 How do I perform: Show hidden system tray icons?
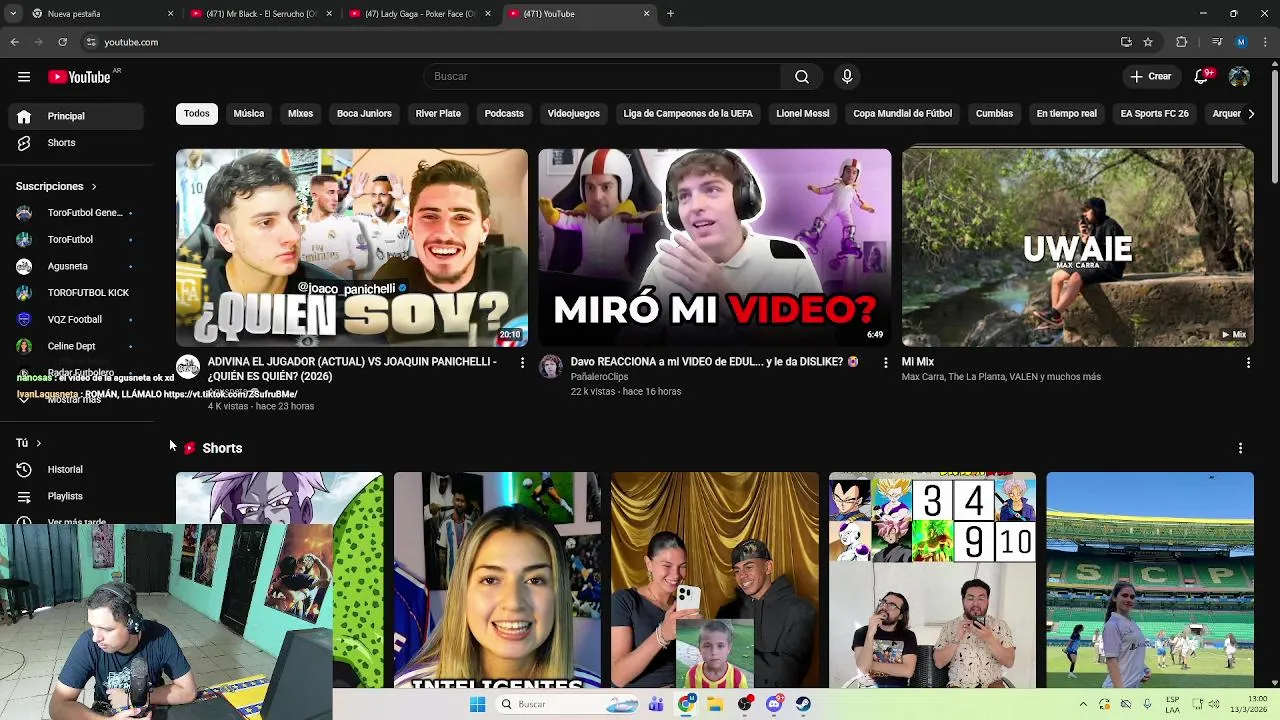(1083, 704)
